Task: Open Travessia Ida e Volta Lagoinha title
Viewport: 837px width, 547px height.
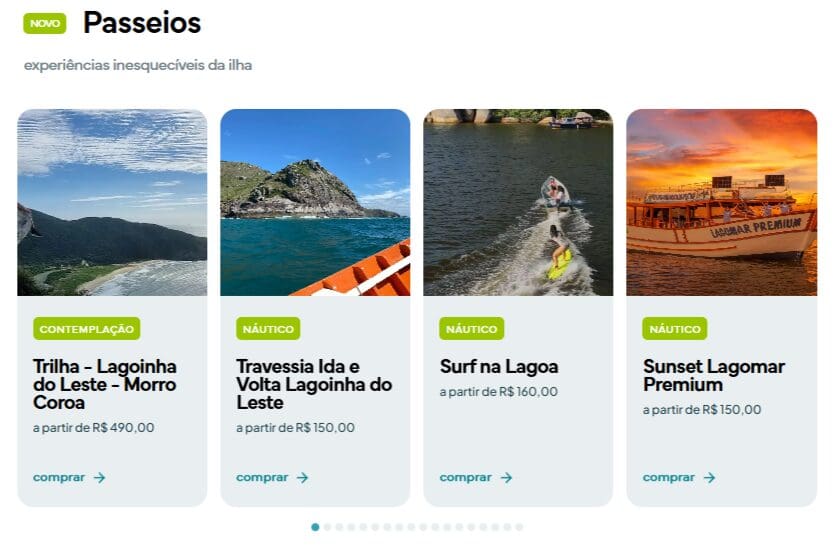Action: (314, 385)
